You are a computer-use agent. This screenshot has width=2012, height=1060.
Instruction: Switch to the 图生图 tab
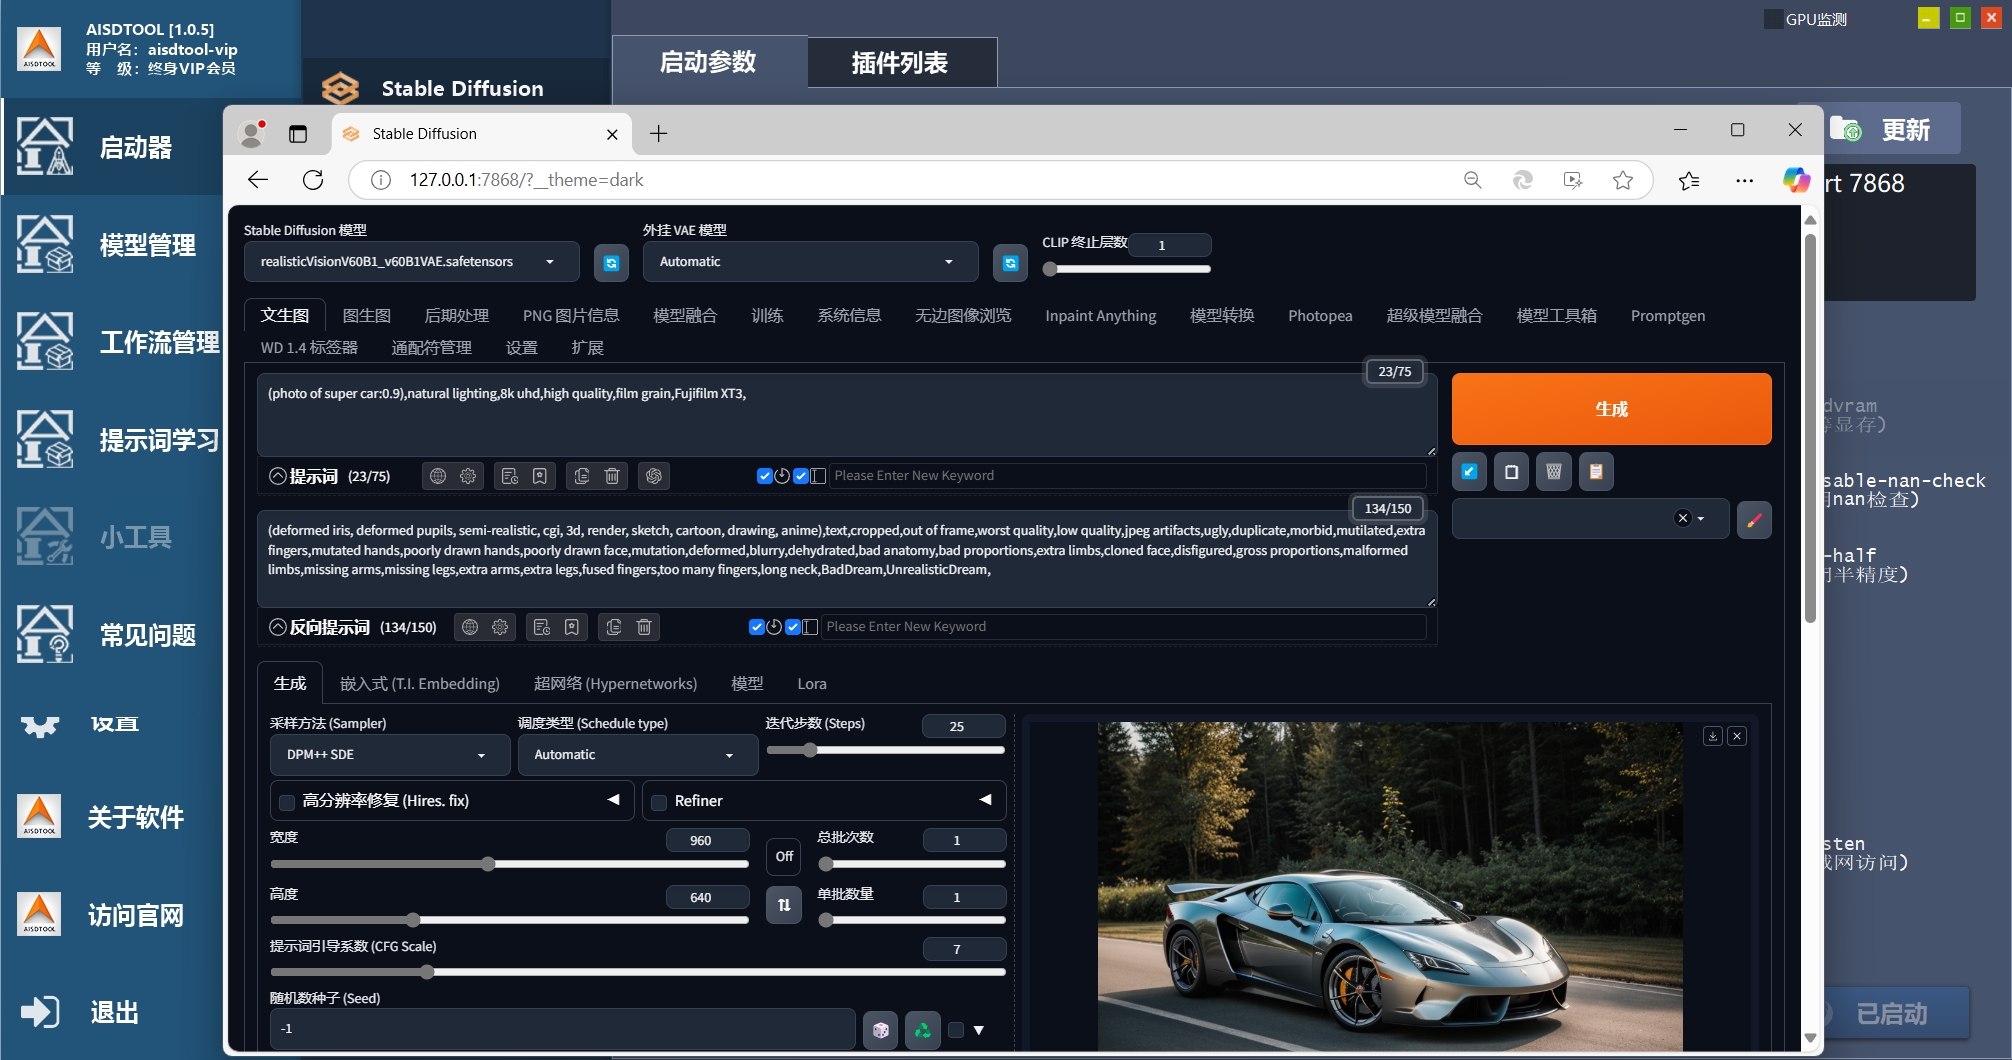(366, 316)
